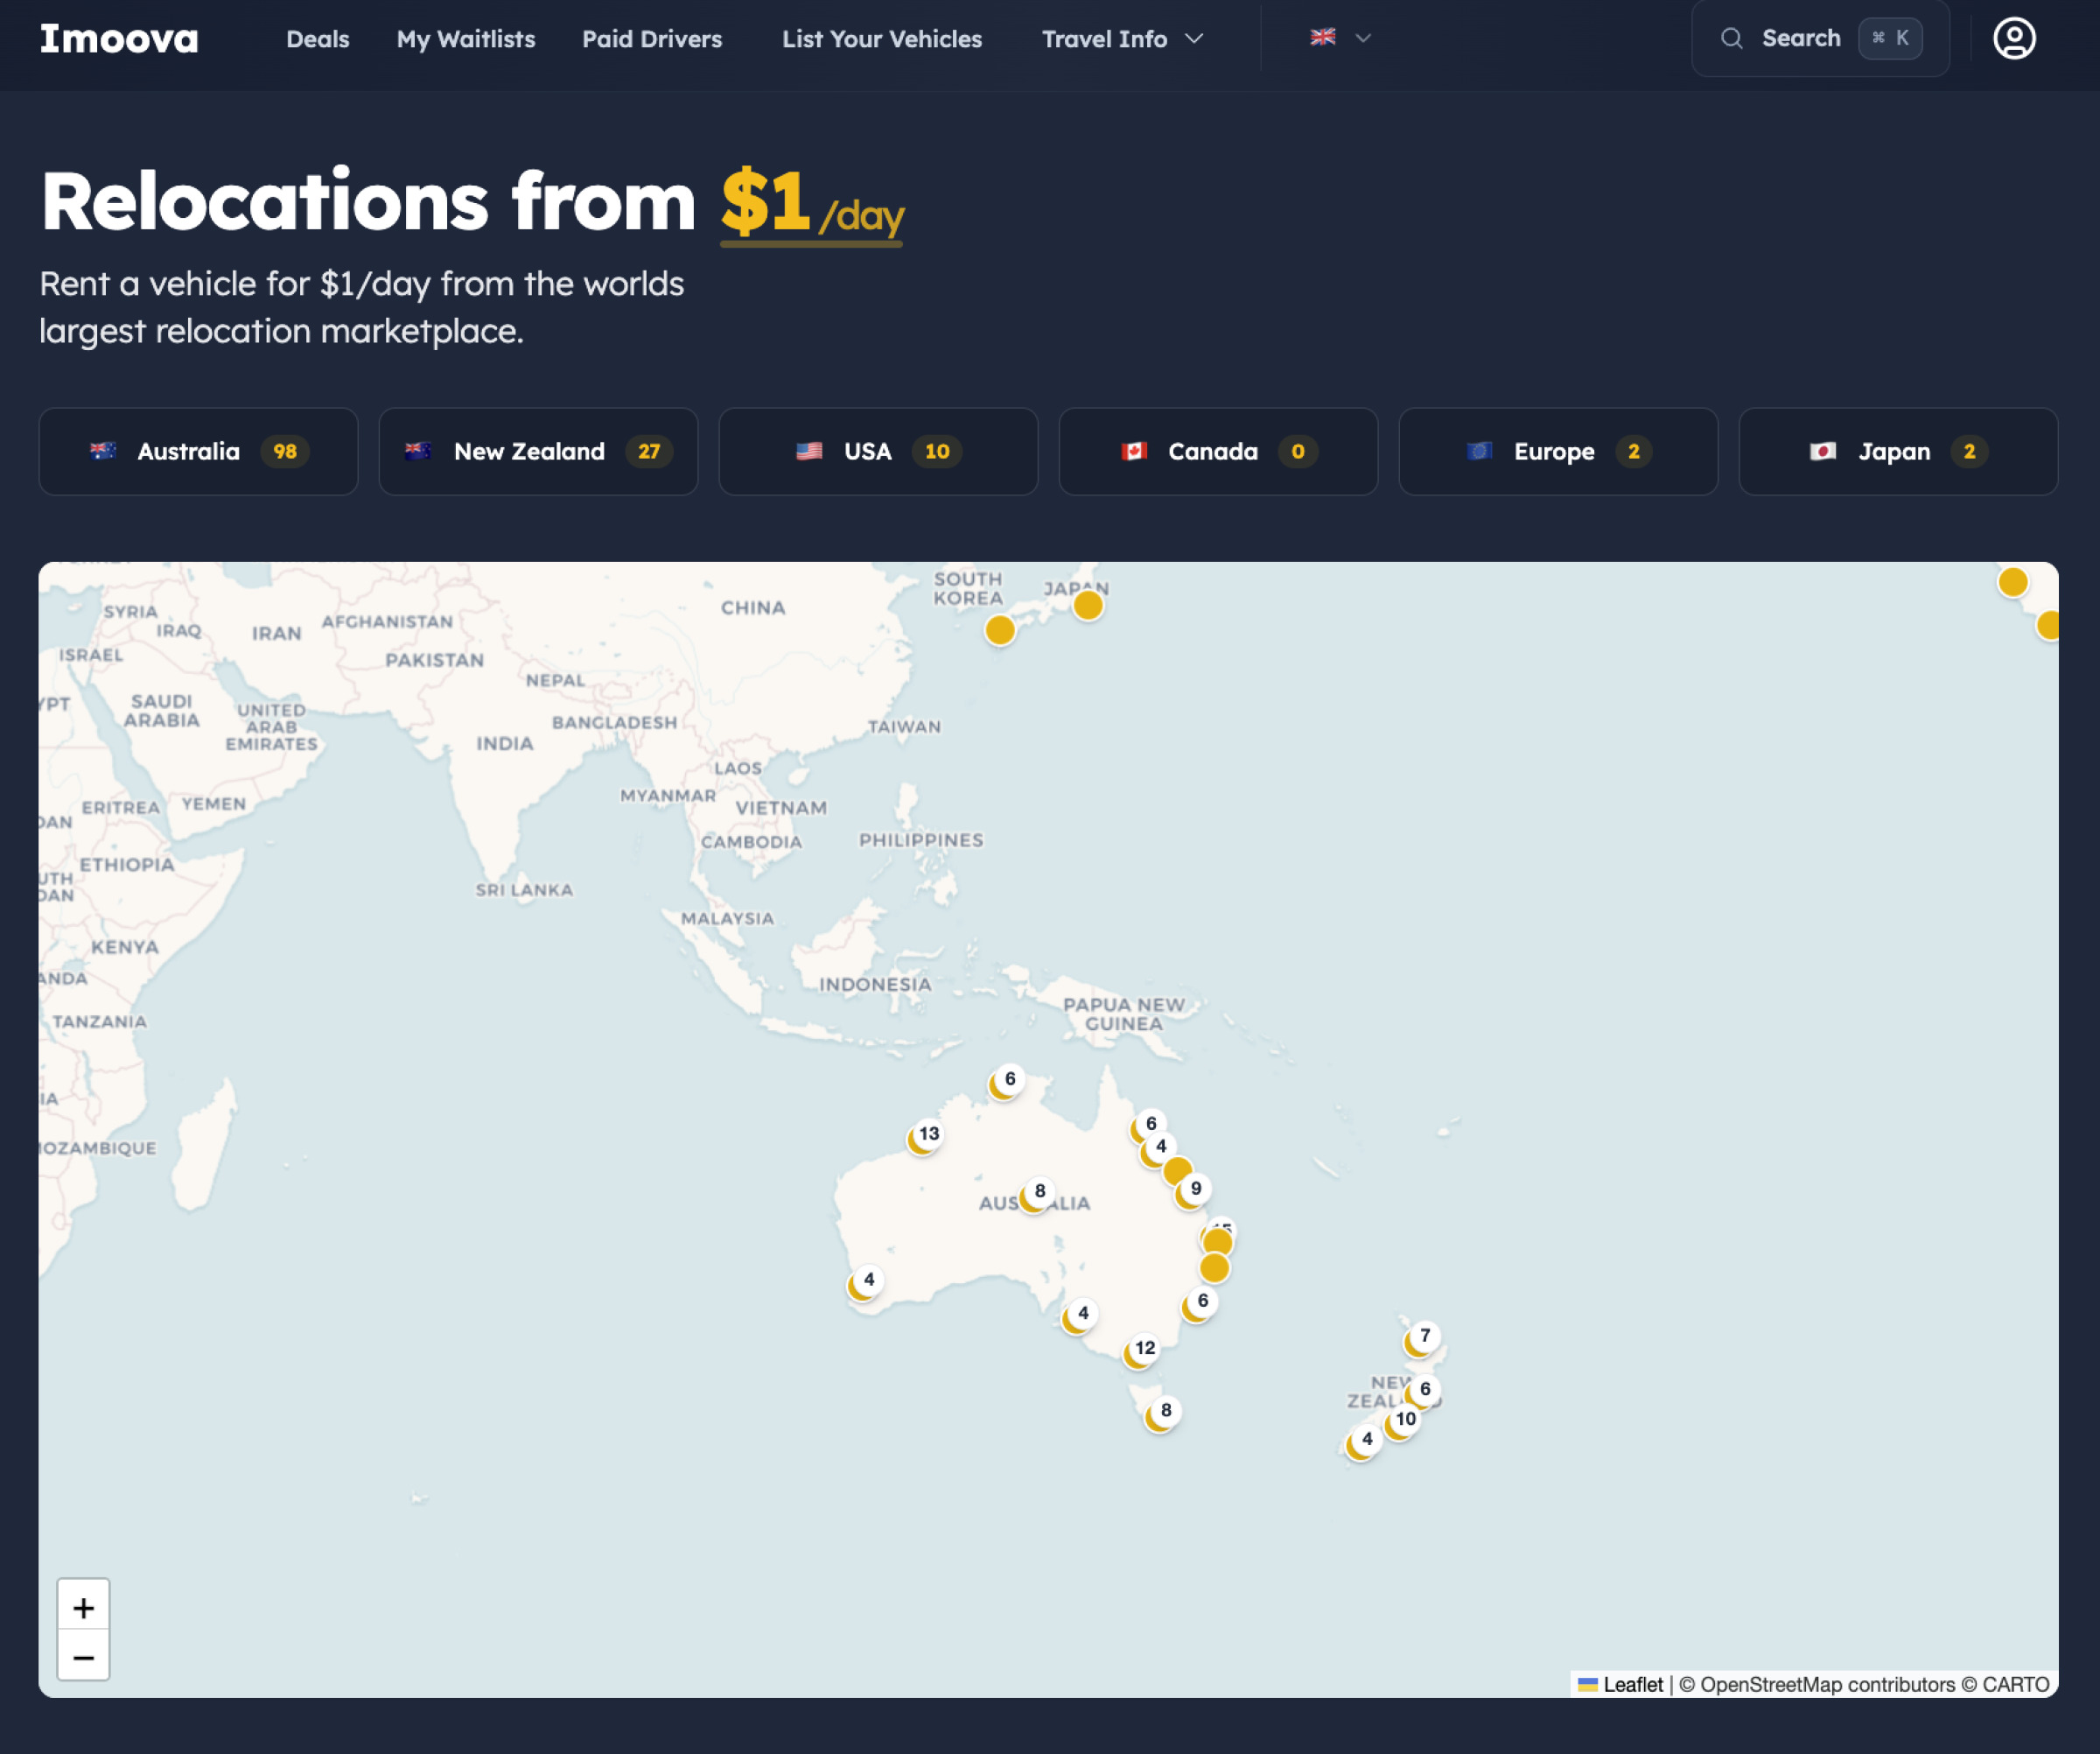Go to My Waitlists
The width and height of the screenshot is (2100, 1754).
466,39
